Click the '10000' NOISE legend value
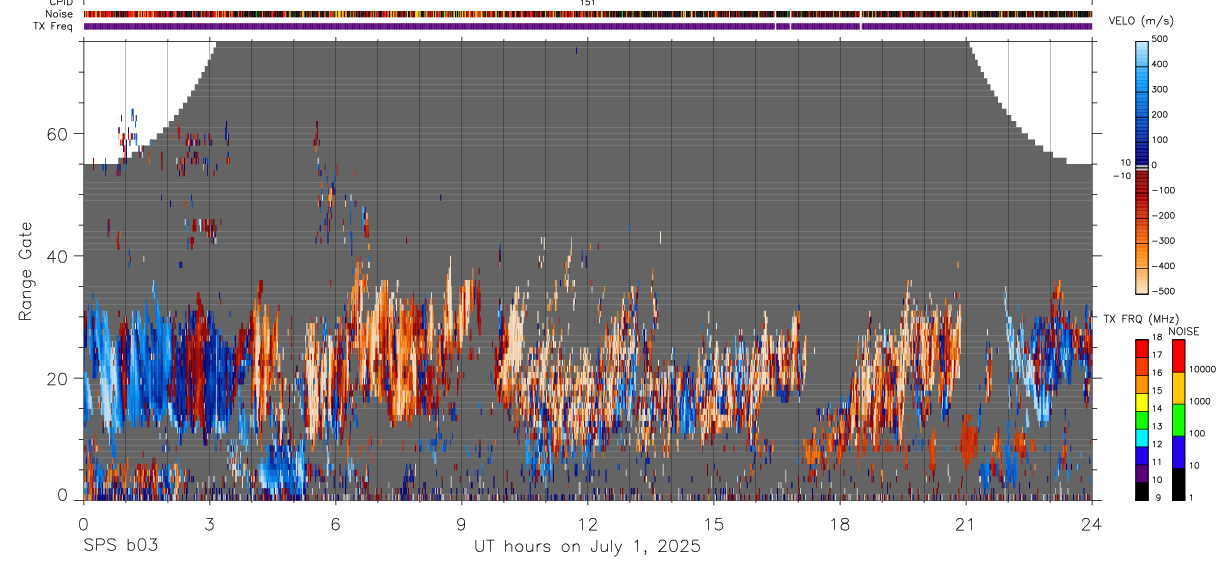 tap(1204, 369)
